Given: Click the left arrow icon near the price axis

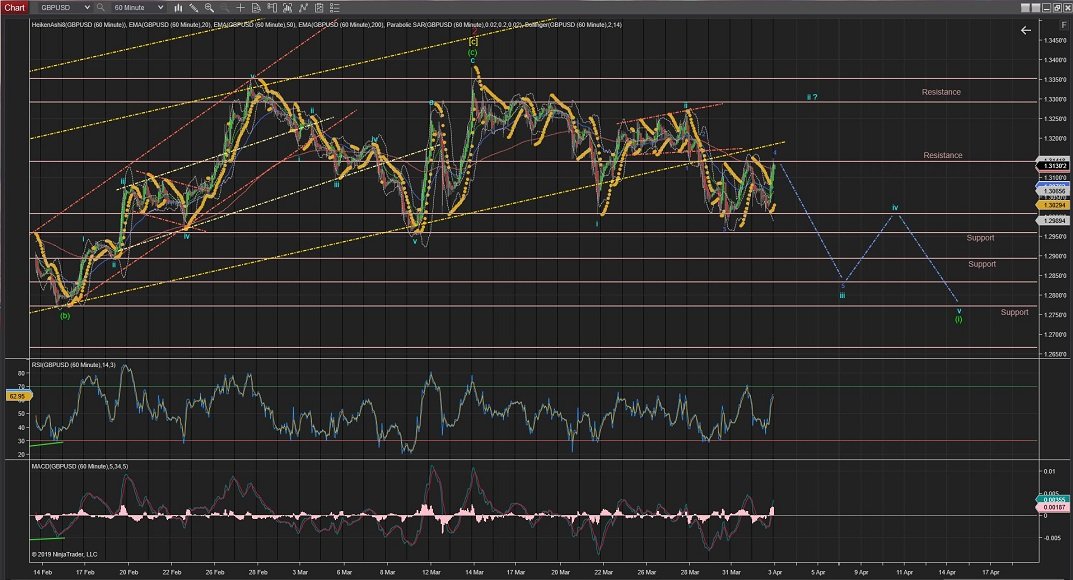Looking at the screenshot, I should 1025,30.
